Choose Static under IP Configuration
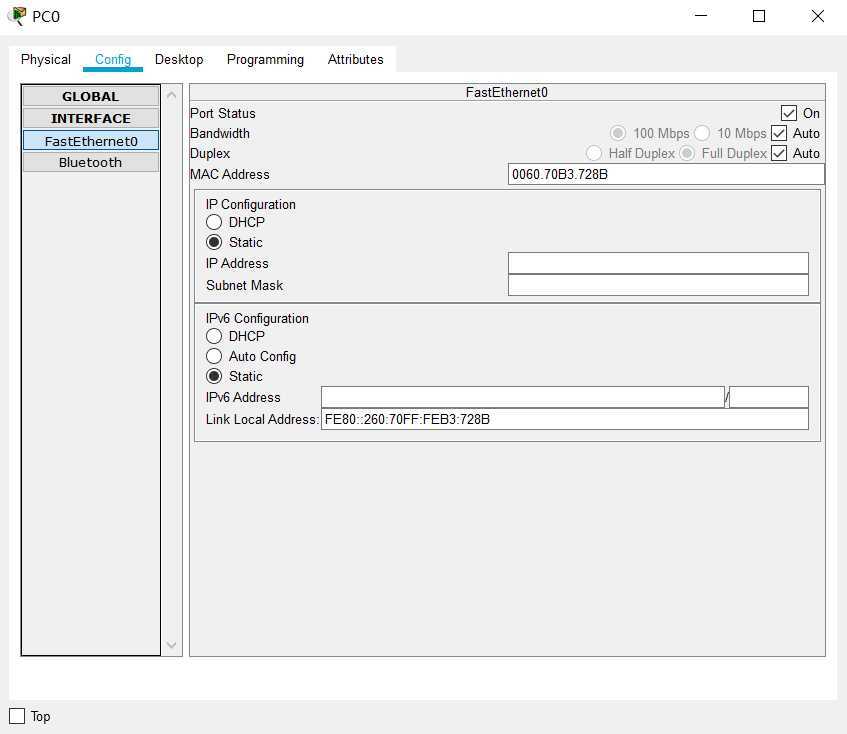Screen dimensions: 847x734 tap(214, 242)
